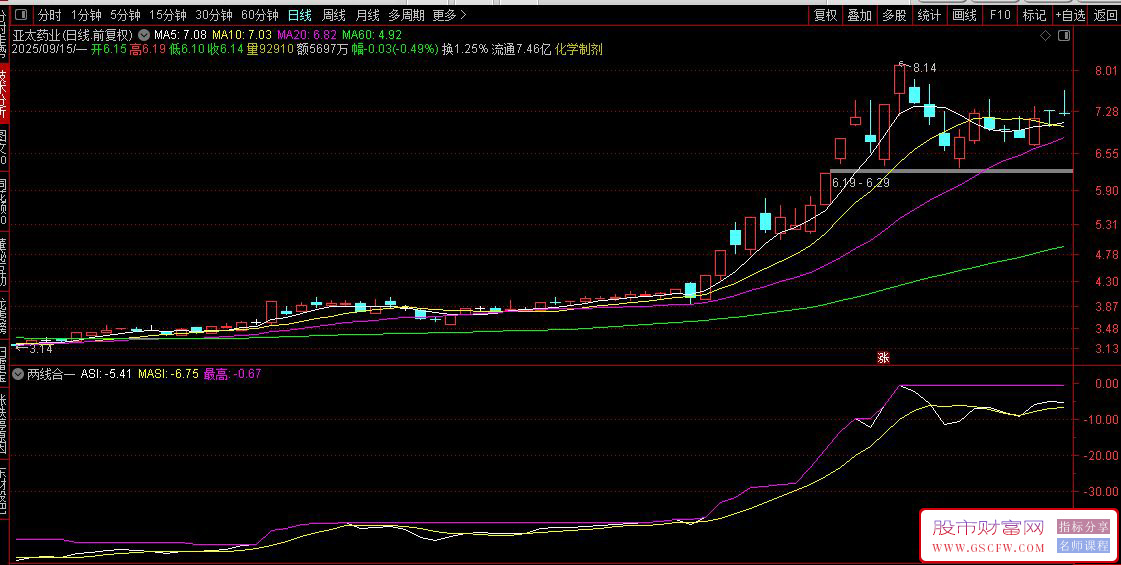Click the MA60: 4.92 label
Image resolution: width=1121 pixels, height=565 pixels.
[372, 34]
